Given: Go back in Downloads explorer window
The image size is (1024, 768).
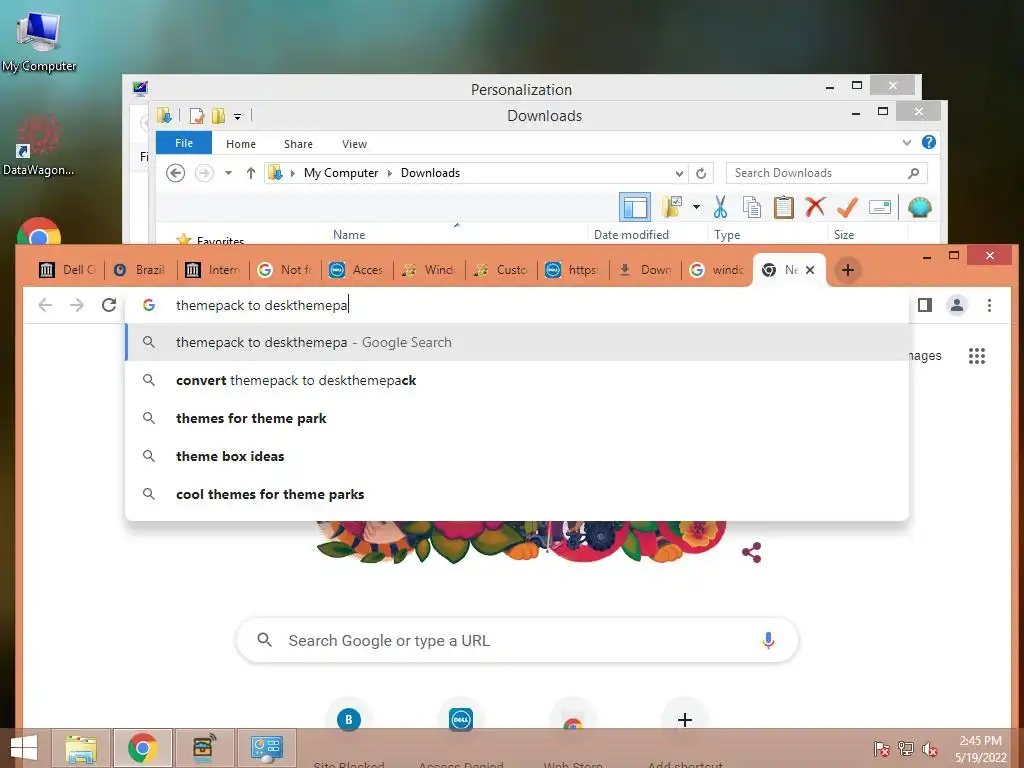Looking at the screenshot, I should coord(175,173).
